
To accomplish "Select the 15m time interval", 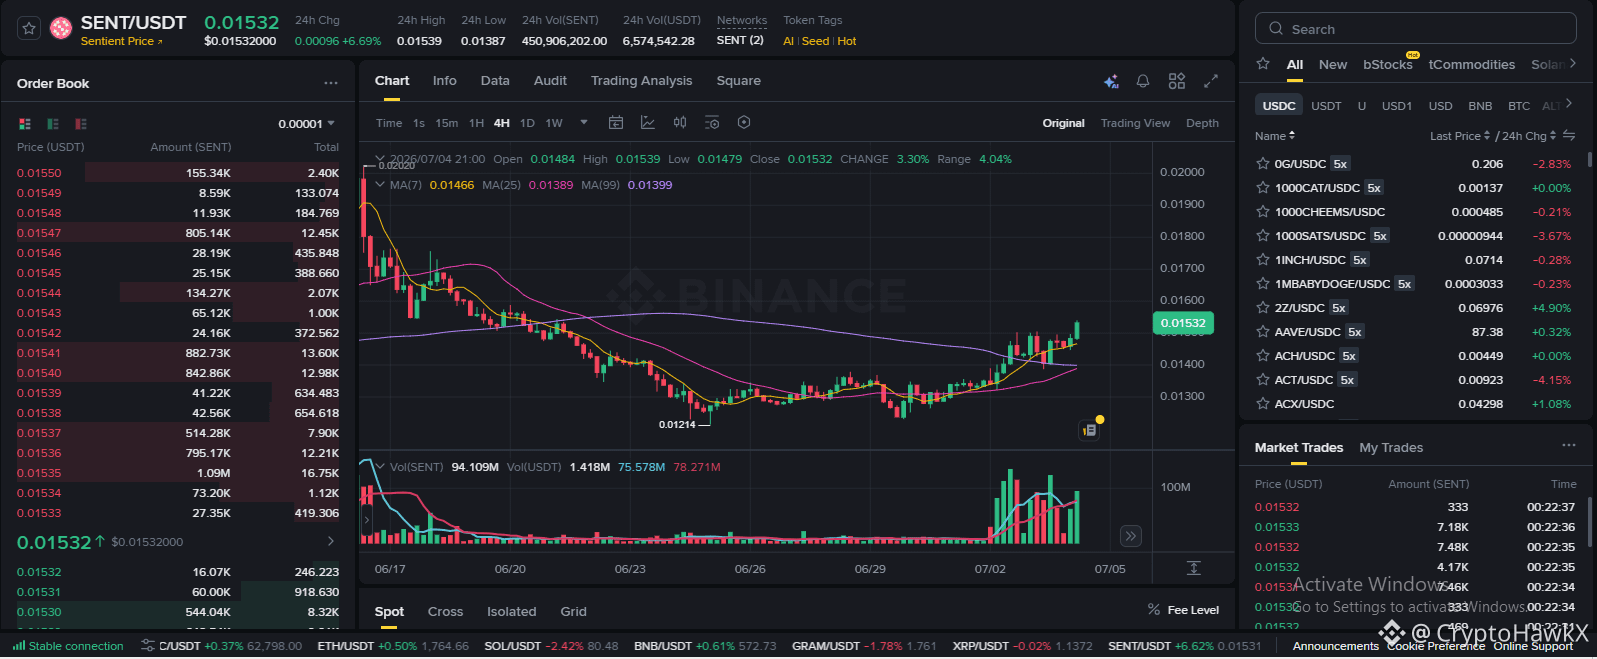I will click(x=447, y=123).
